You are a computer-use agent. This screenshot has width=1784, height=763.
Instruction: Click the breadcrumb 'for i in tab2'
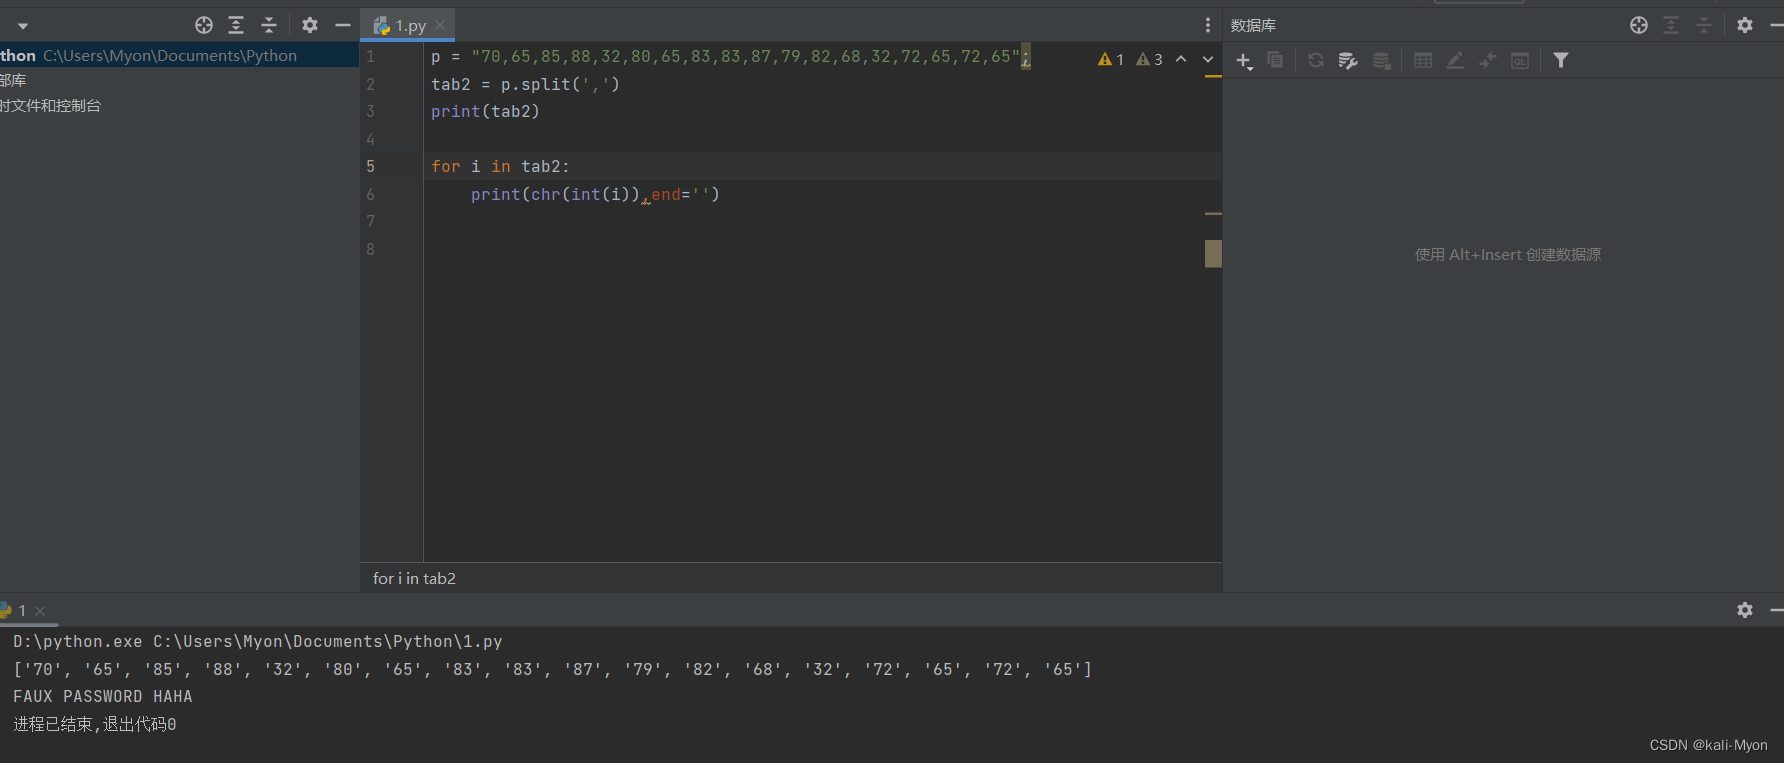pyautogui.click(x=414, y=578)
